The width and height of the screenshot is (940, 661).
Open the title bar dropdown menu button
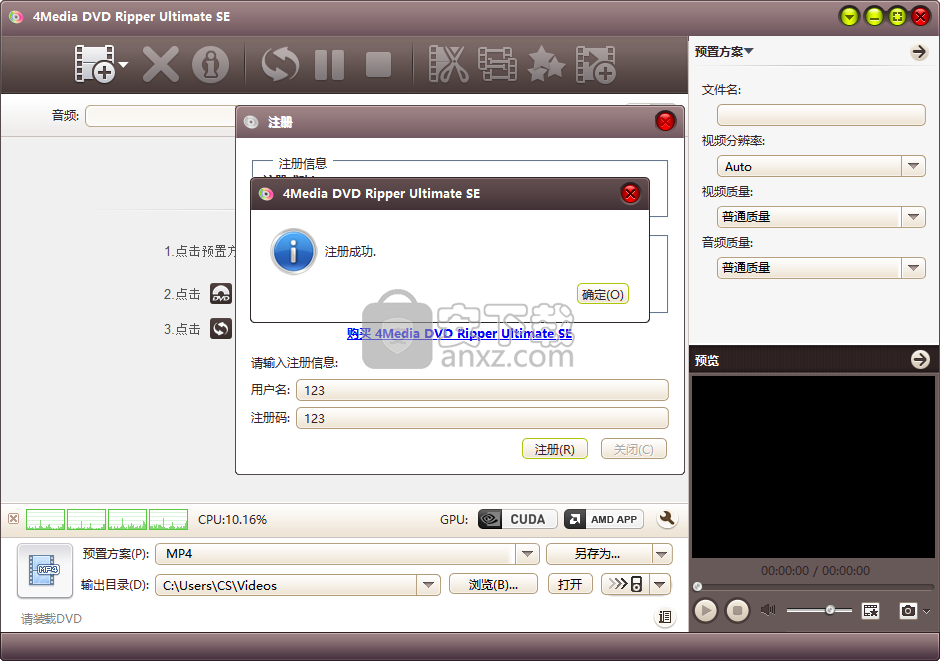pos(849,16)
